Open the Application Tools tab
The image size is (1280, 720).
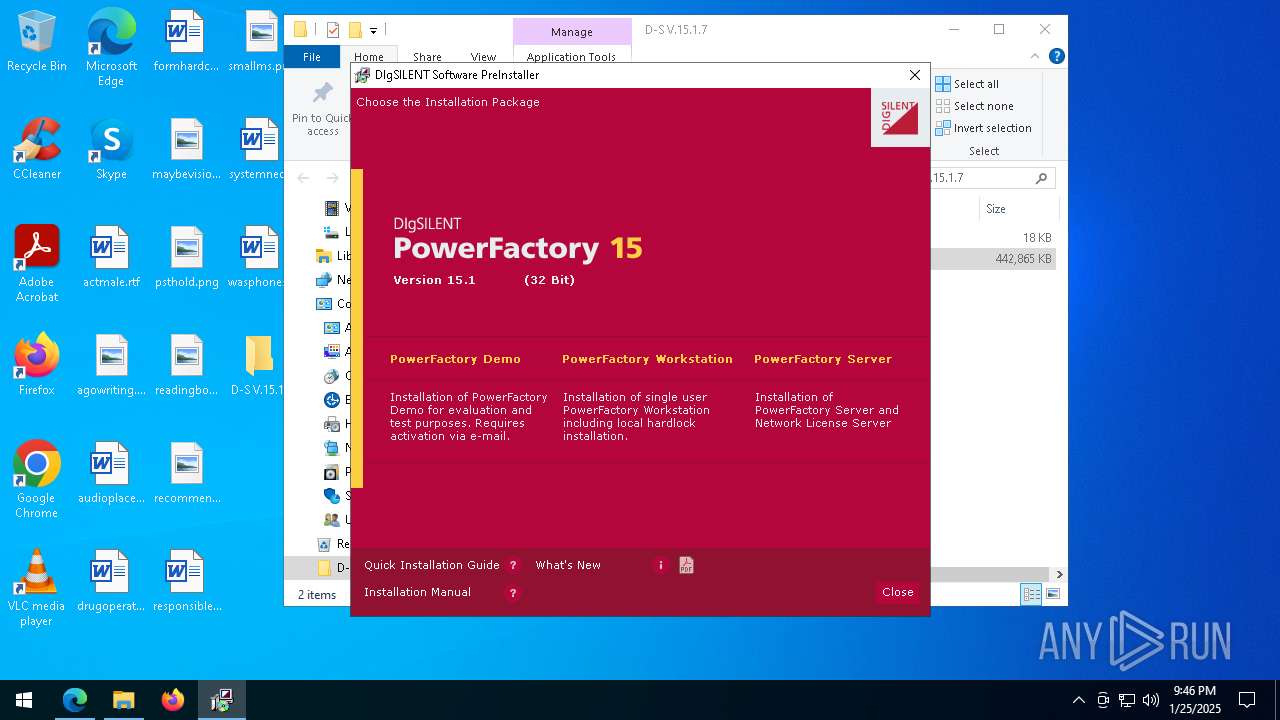click(571, 57)
